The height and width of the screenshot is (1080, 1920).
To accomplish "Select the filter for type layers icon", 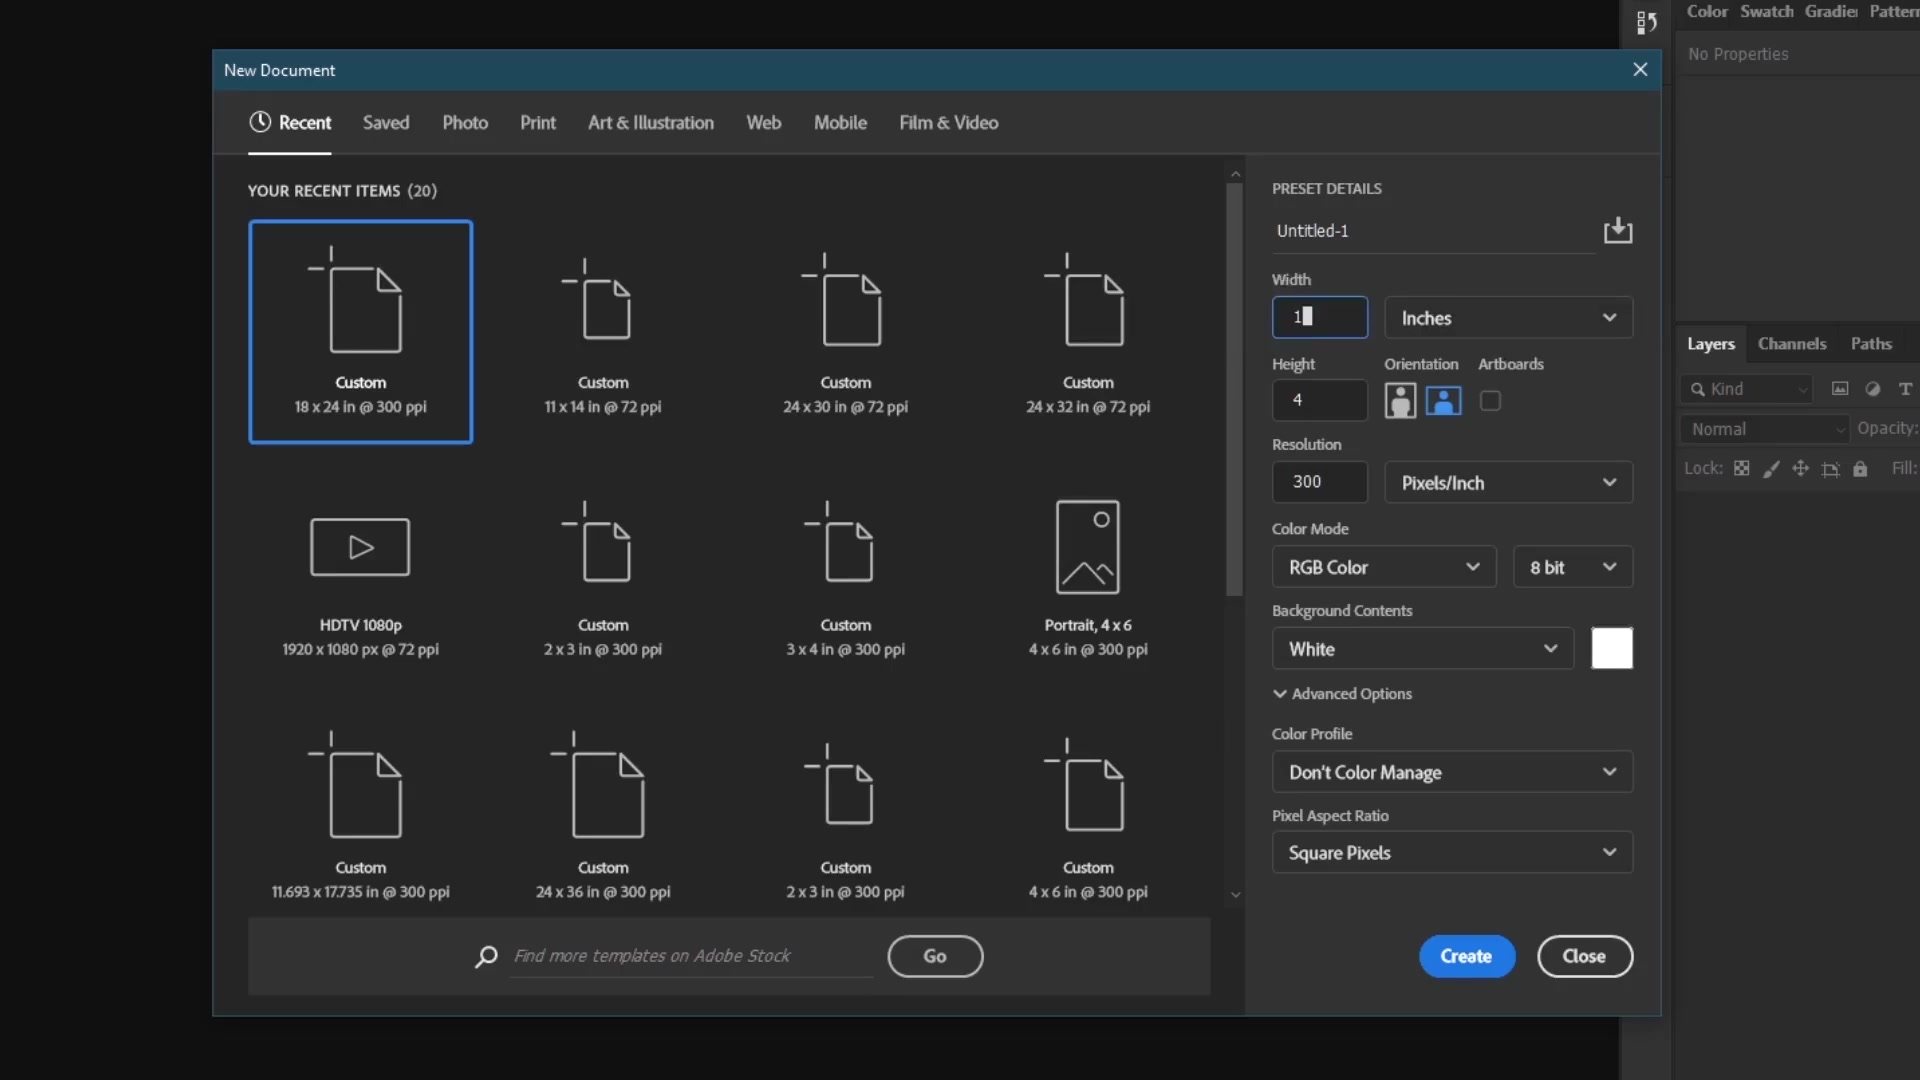I will pos(1905,389).
